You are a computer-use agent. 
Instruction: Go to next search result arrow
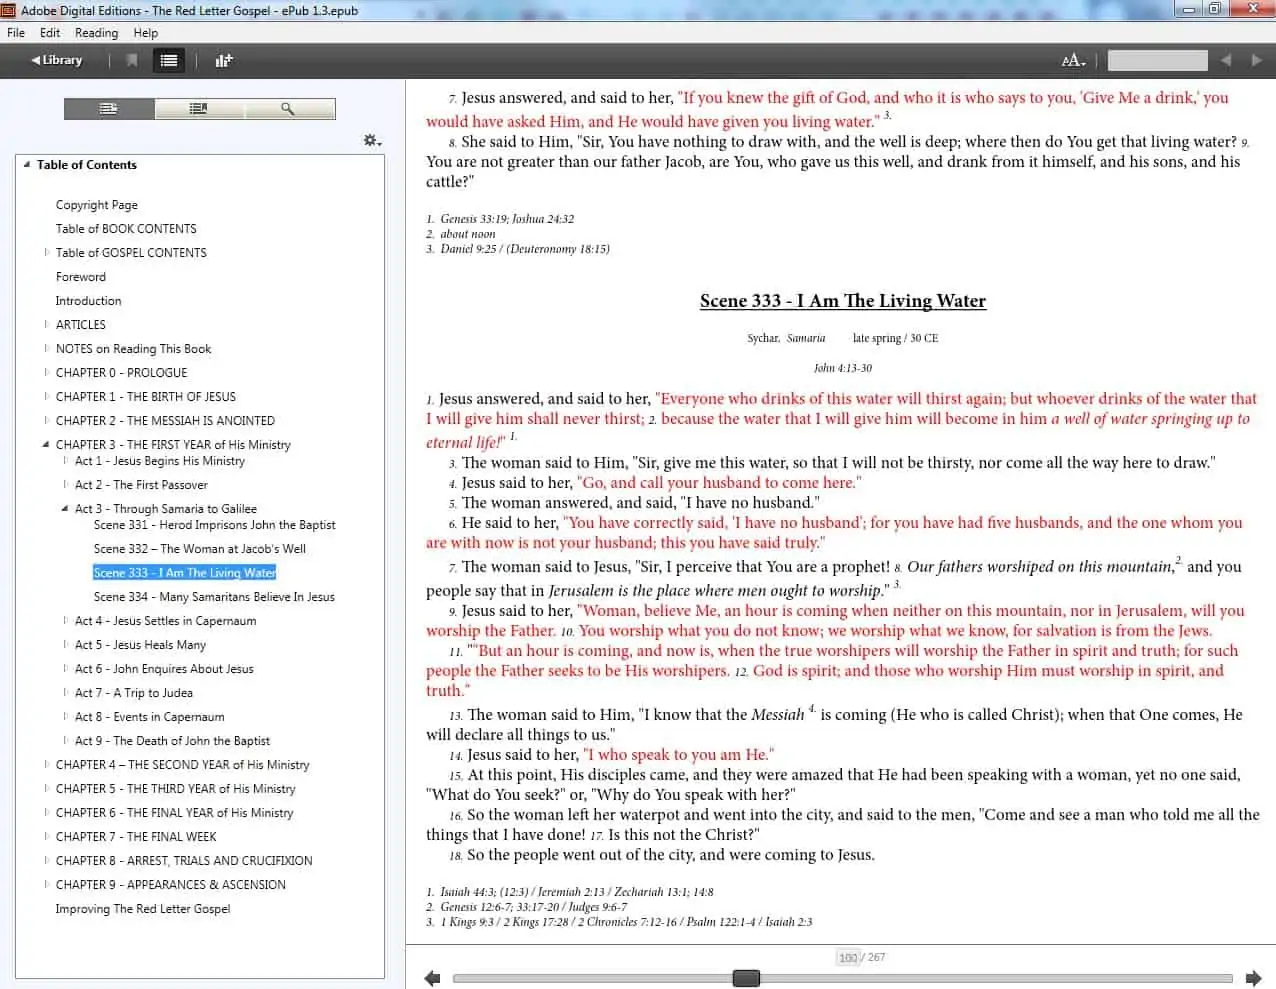pyautogui.click(x=1256, y=60)
